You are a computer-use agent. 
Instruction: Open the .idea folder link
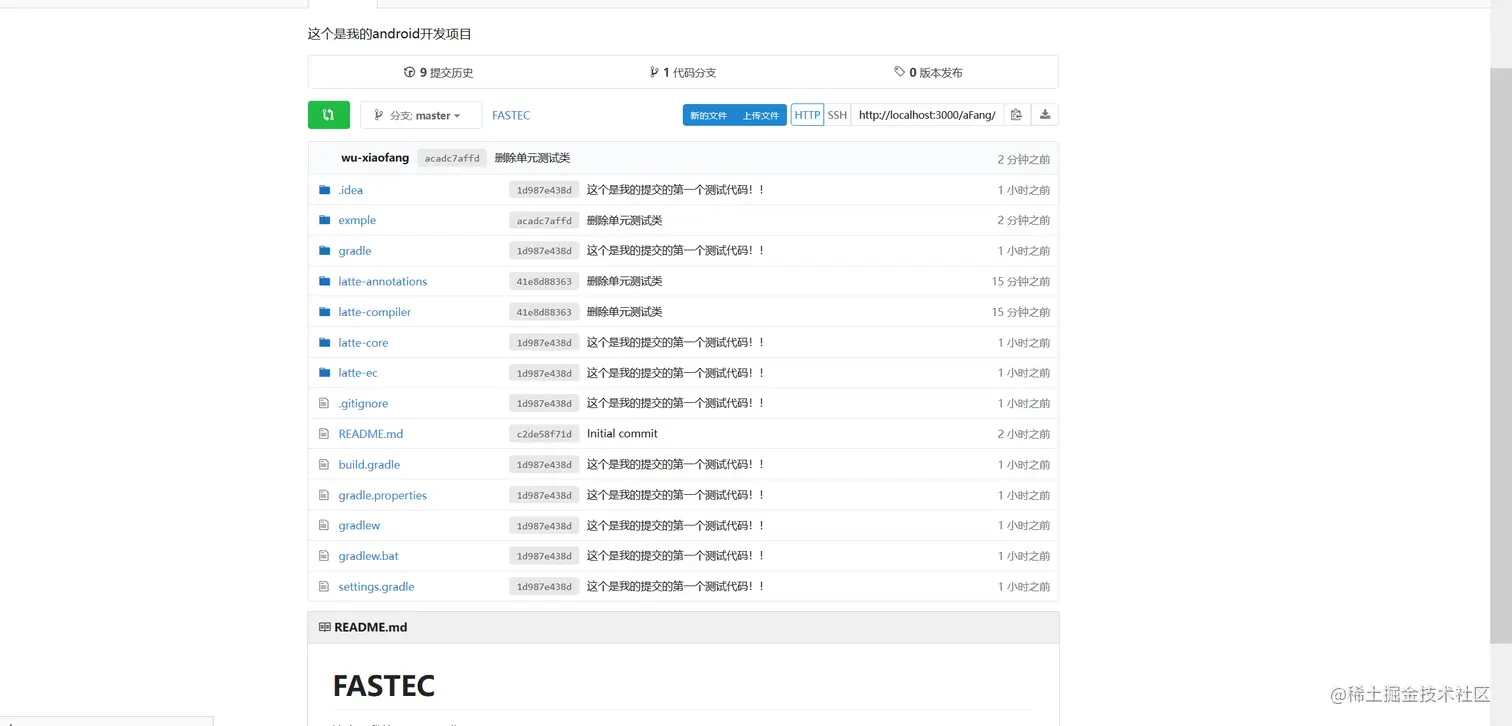click(x=351, y=190)
